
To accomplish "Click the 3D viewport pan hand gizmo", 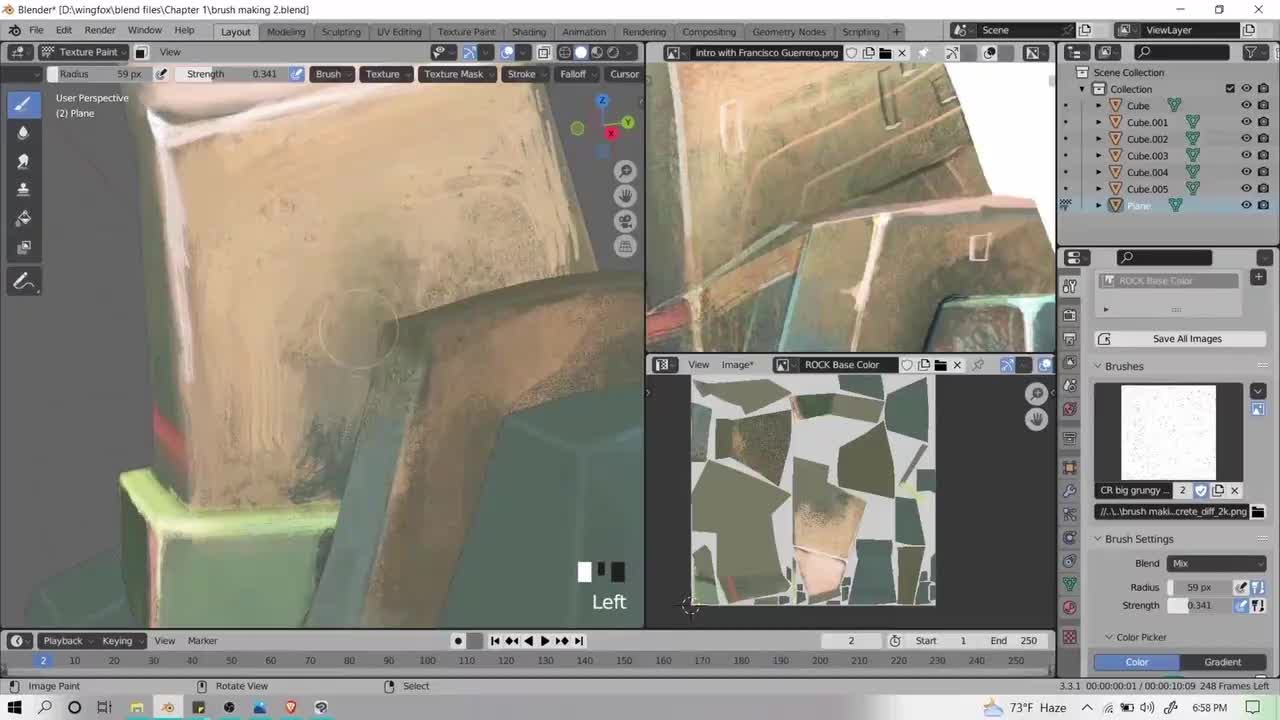I will pyautogui.click(x=625, y=196).
